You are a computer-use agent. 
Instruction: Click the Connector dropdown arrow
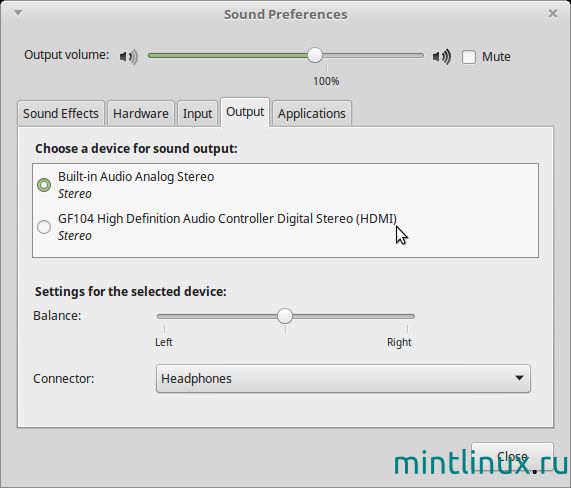click(519, 378)
